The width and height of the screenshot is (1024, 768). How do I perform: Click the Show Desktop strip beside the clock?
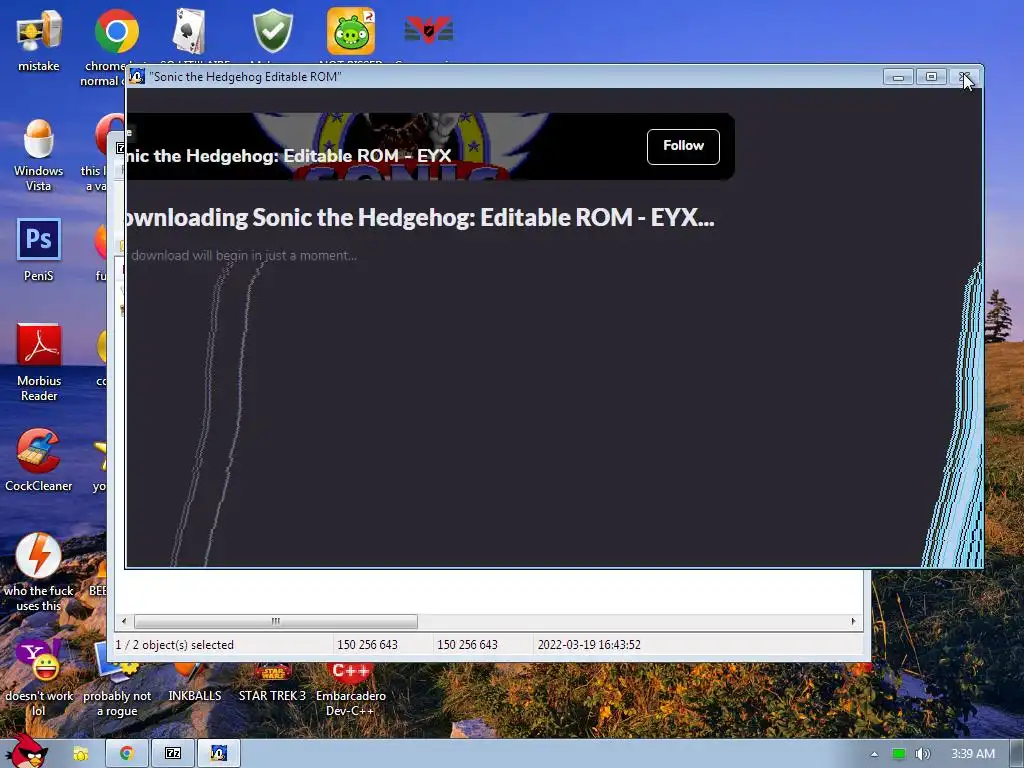pyautogui.click(x=1017, y=754)
